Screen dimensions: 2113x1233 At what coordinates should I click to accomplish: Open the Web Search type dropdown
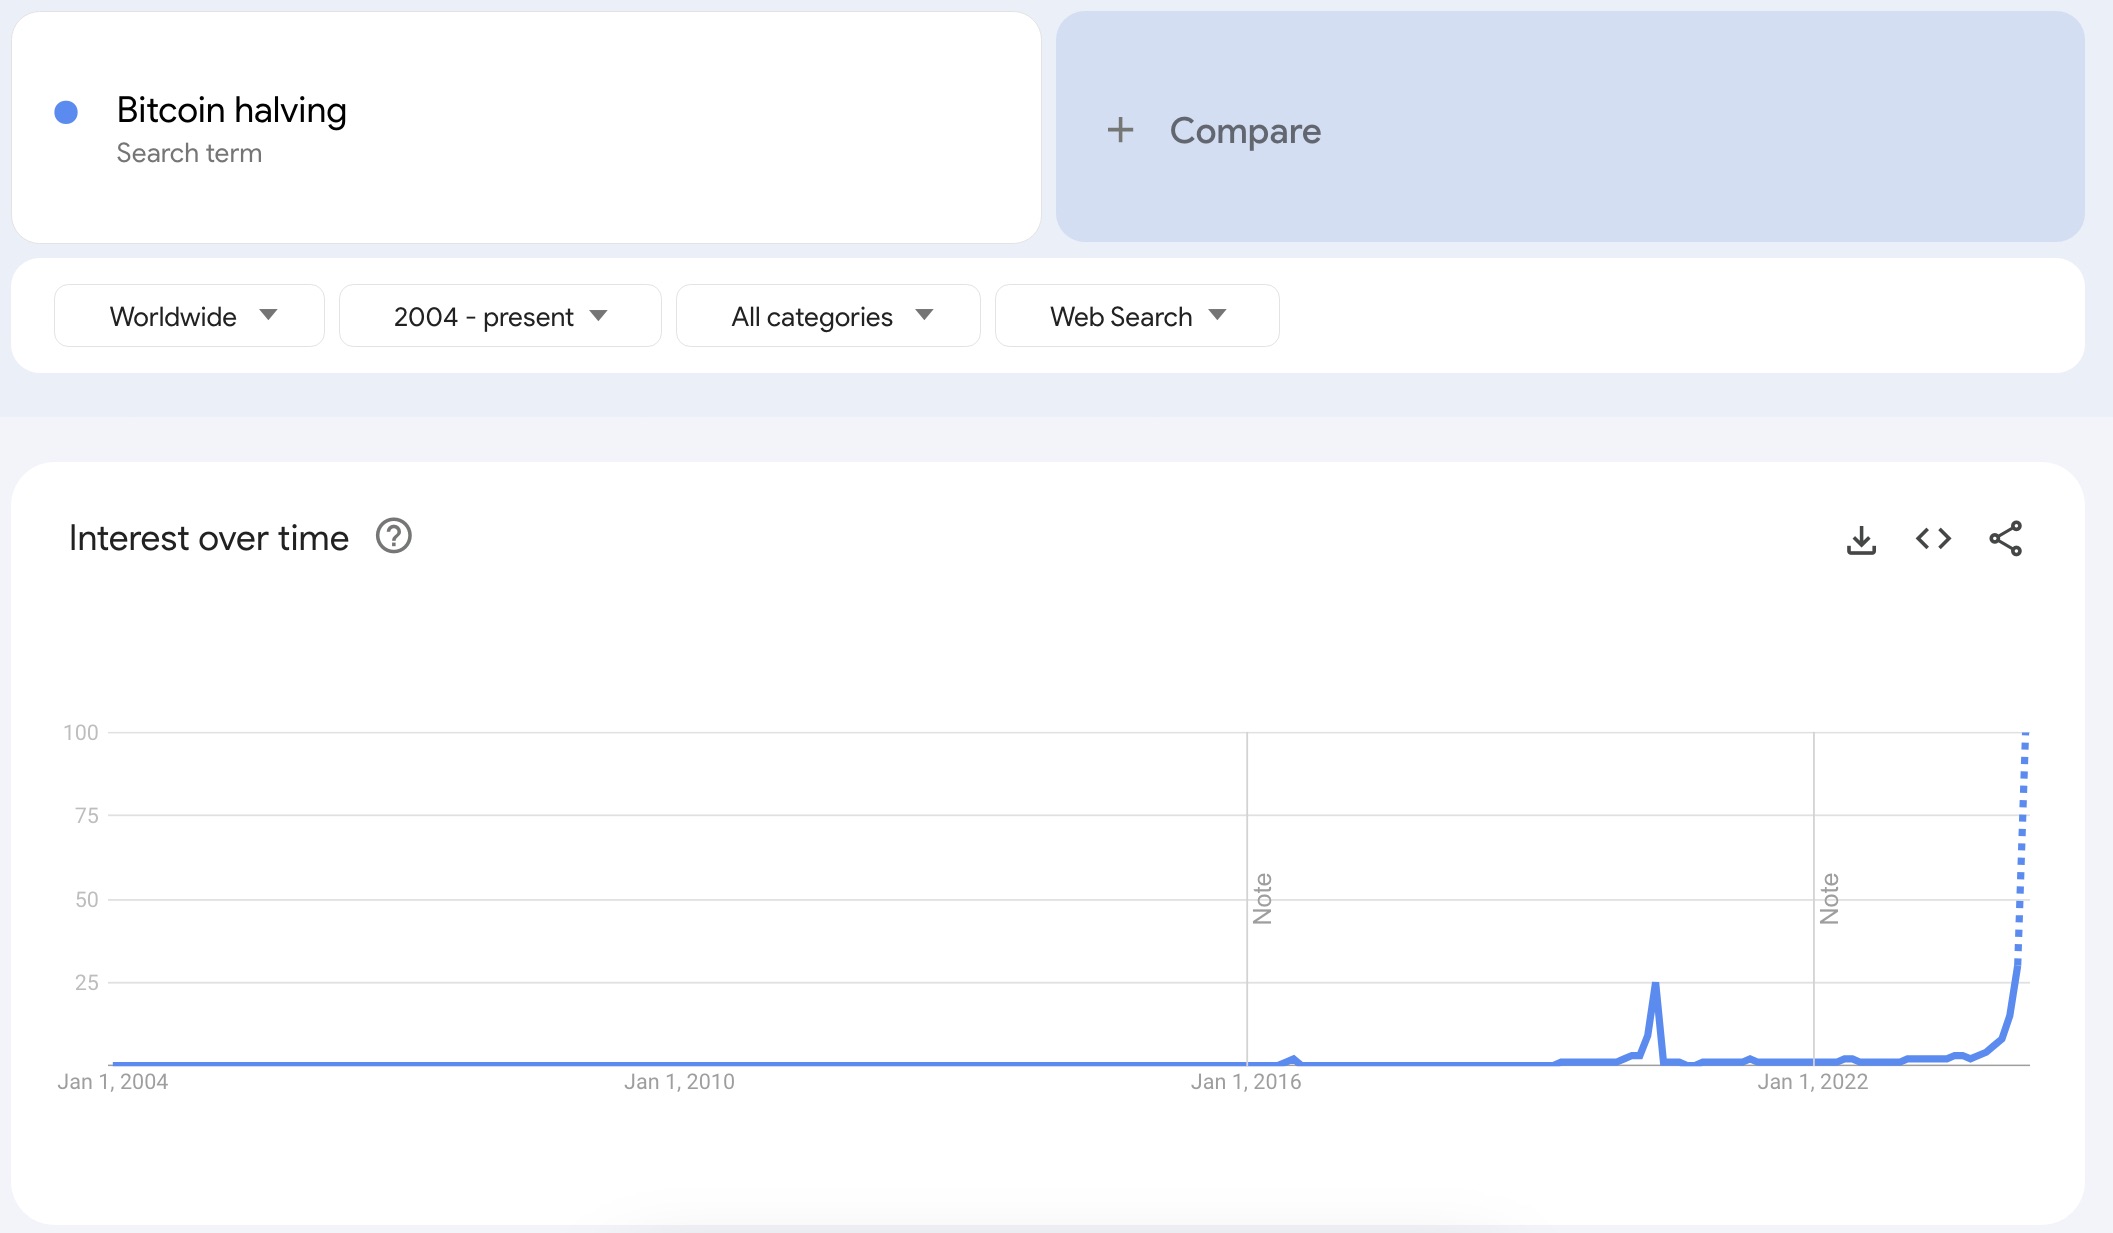coord(1137,316)
